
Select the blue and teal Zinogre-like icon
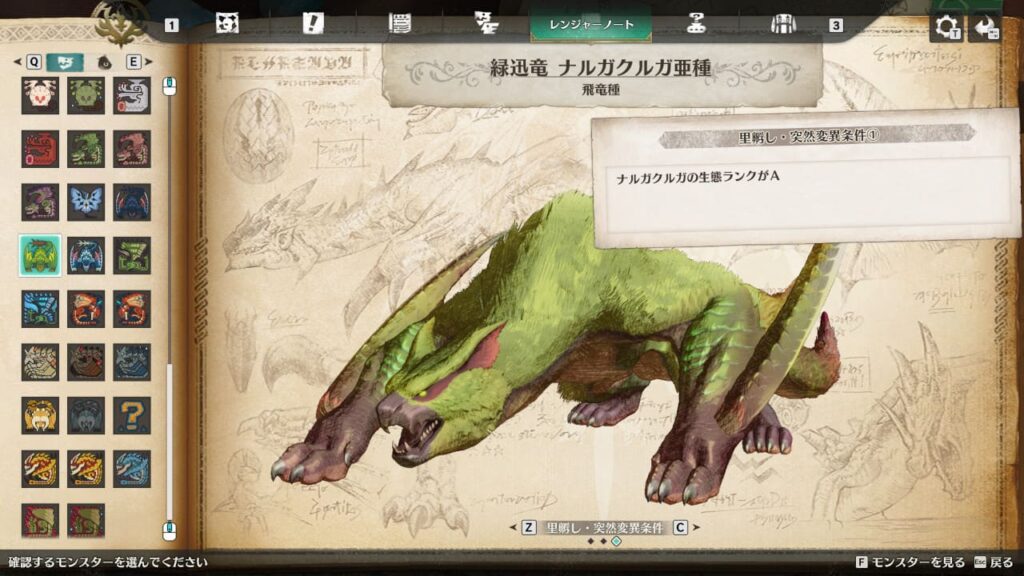(x=40, y=309)
